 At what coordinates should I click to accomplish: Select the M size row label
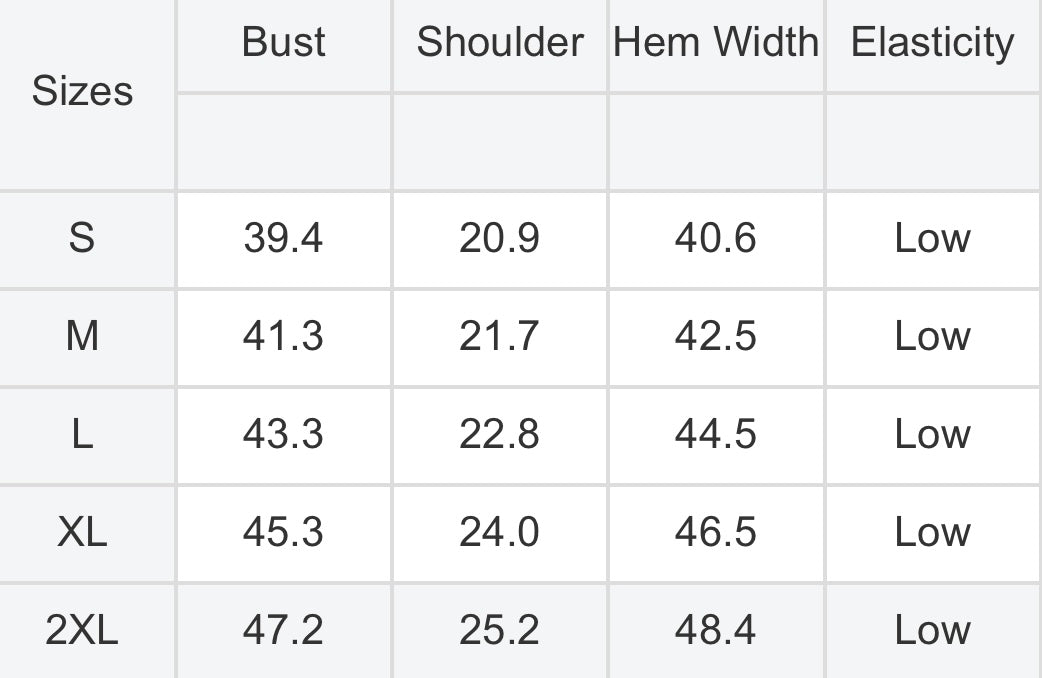pyautogui.click(x=82, y=336)
